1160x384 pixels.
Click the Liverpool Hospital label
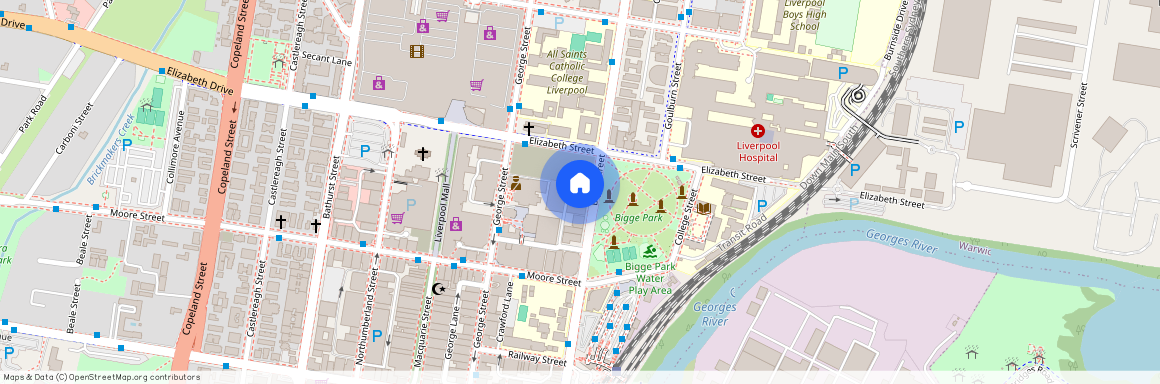(758, 152)
